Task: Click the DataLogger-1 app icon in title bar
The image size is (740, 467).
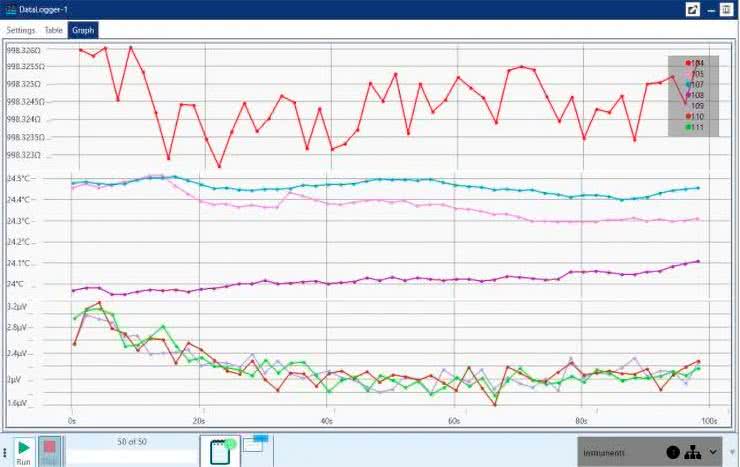Action: (9, 9)
